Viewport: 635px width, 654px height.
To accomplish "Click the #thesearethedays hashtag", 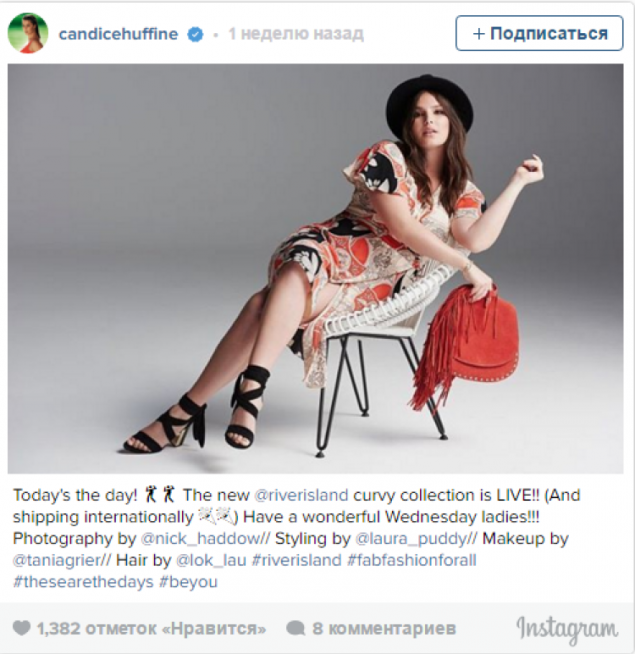I will tap(83, 582).
